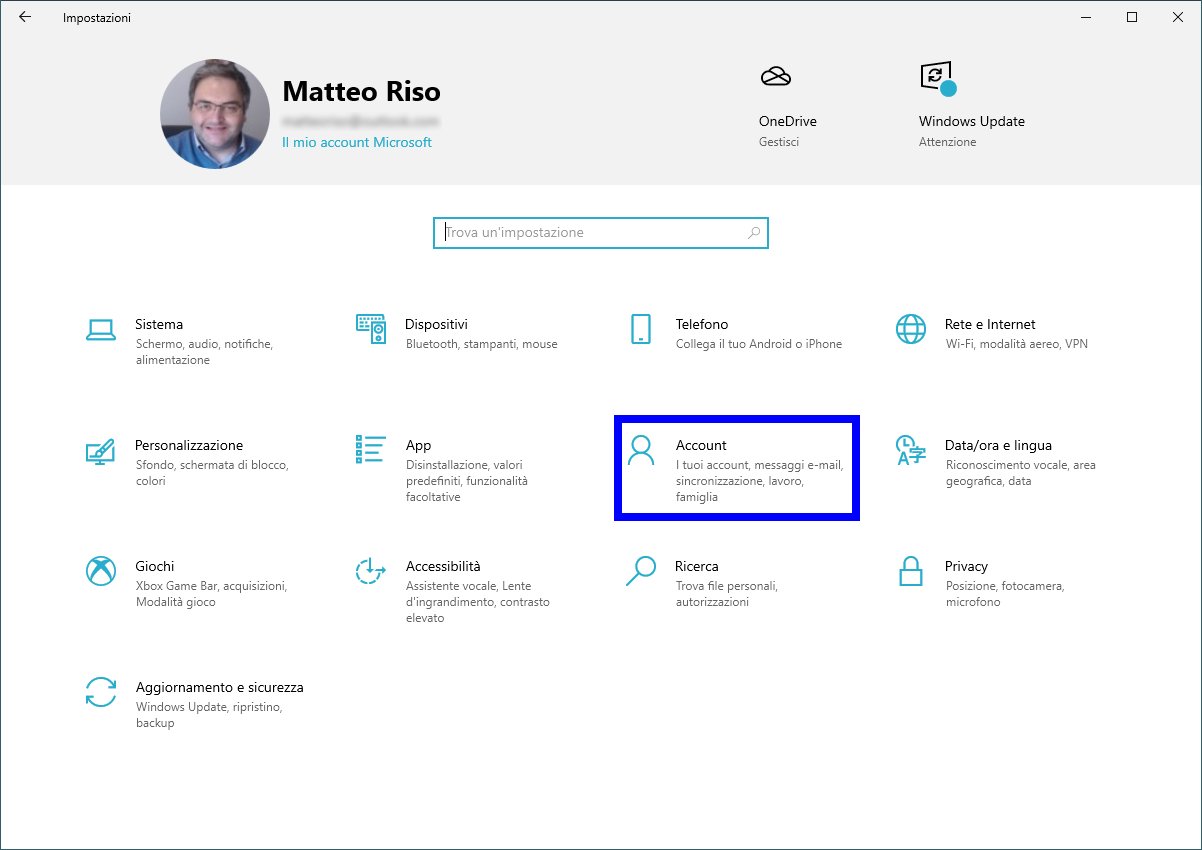Click 'Trova file personali, autorizzazioni' description
Image resolution: width=1202 pixels, height=850 pixels.
727,594
